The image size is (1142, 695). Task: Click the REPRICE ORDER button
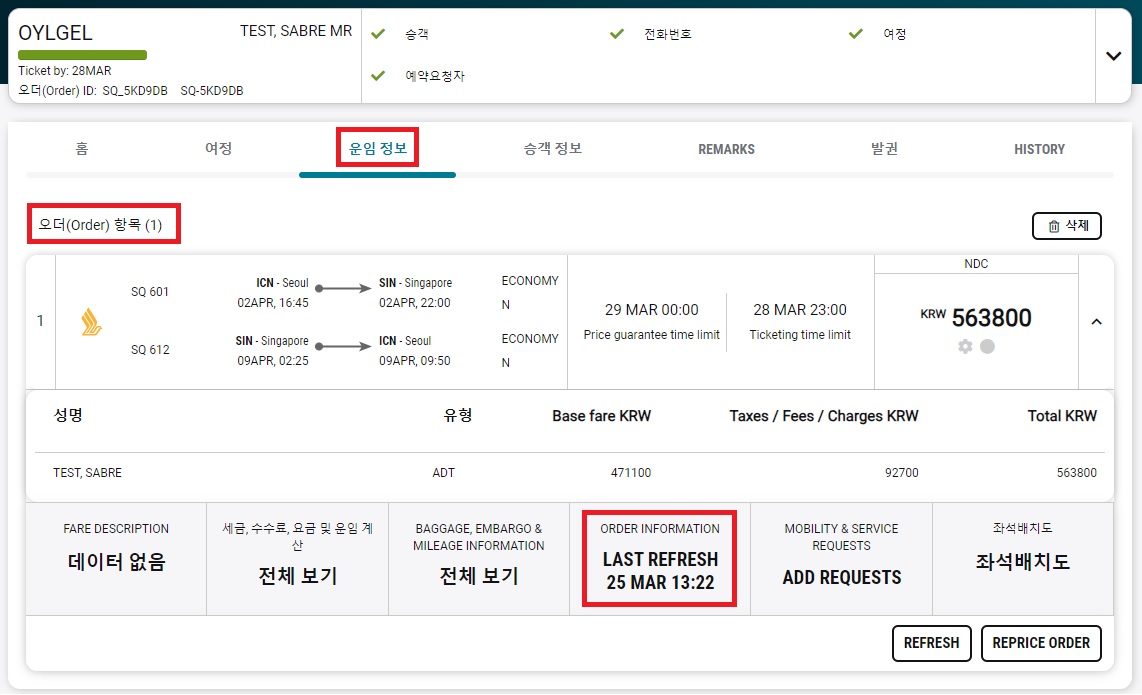click(x=1041, y=643)
